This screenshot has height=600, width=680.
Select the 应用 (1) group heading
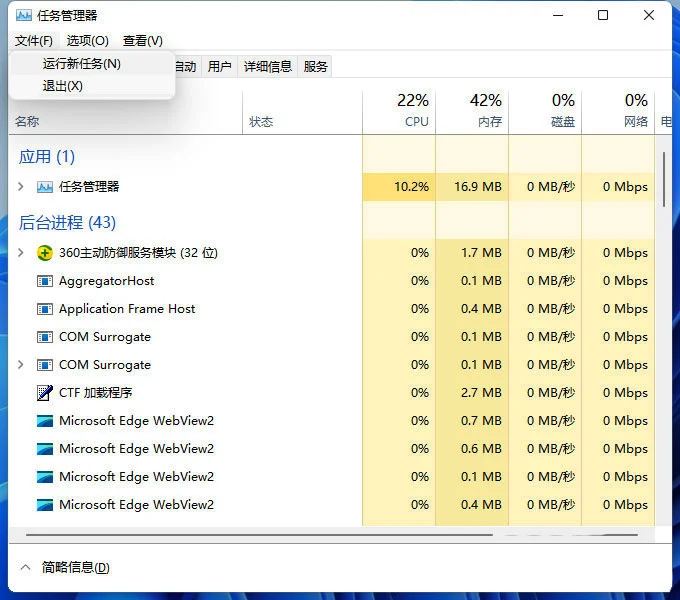47,157
